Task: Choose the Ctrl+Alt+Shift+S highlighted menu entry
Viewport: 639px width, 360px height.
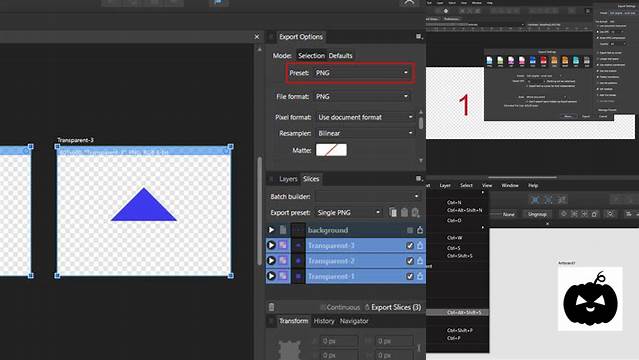Action: [x=457, y=312]
